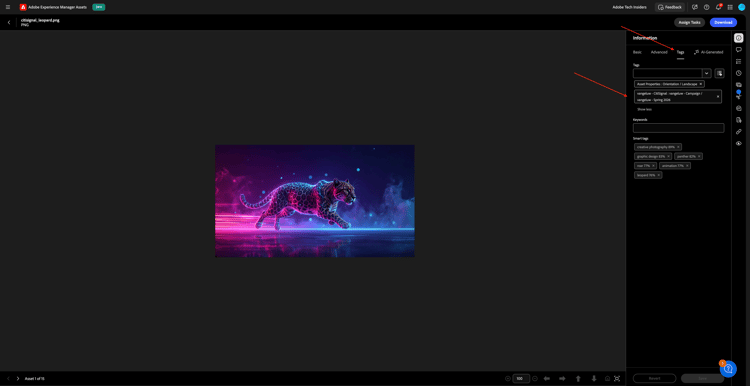This screenshot has width=750, height=386.
Task: Expand the Tags dropdown chevron
Action: coord(706,73)
